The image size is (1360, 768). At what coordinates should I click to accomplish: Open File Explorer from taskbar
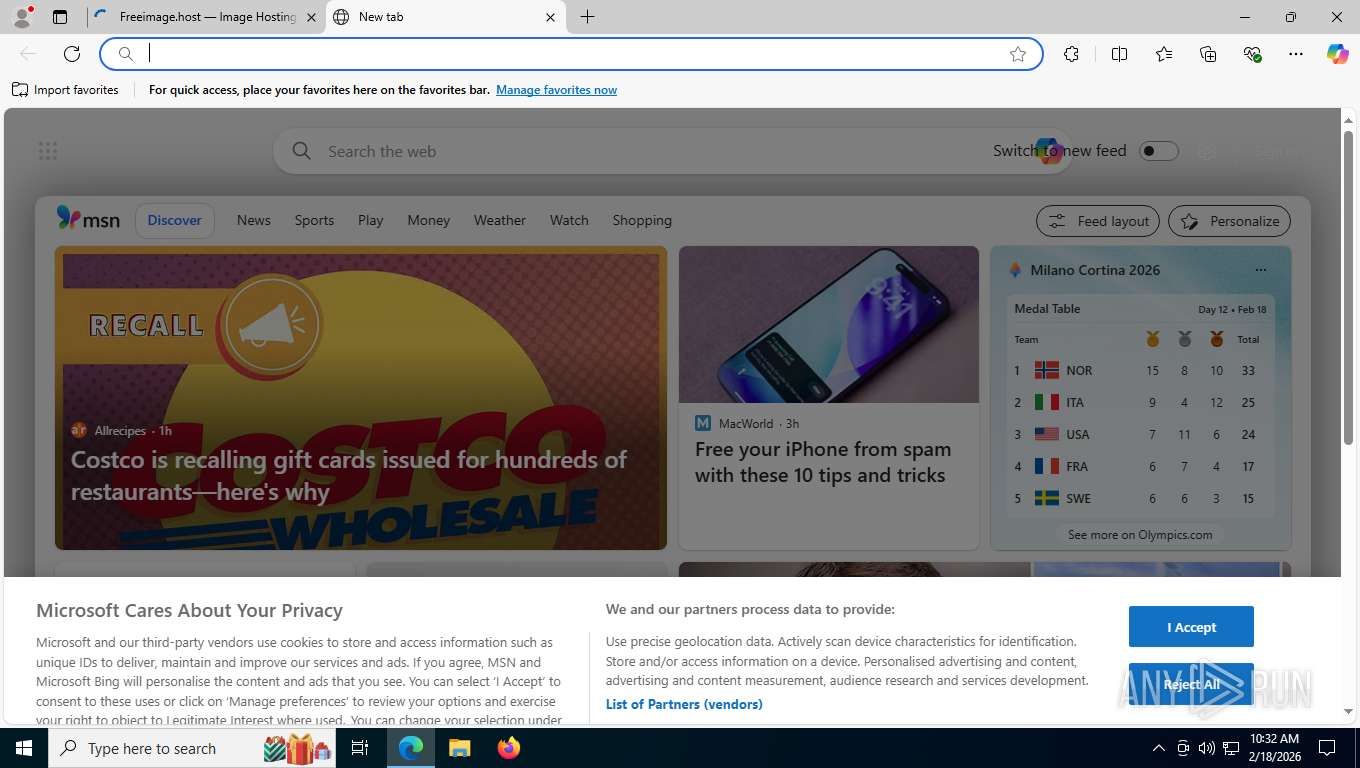pyautogui.click(x=459, y=748)
